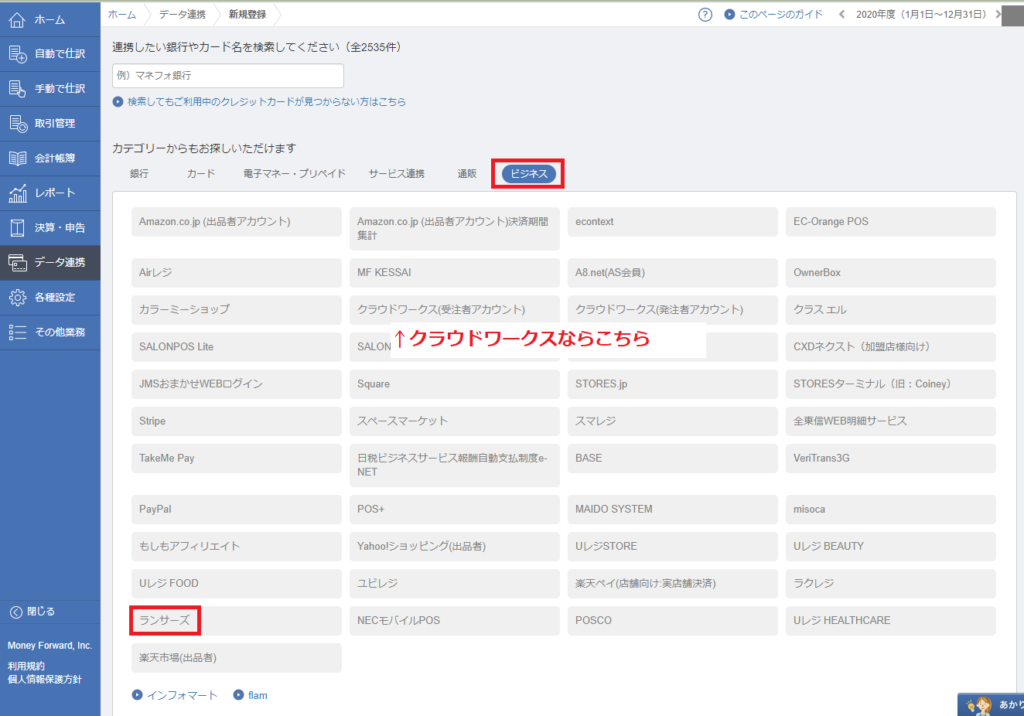Choose the 楽天ペイ(店舗向け:実店舗決済) service

pyautogui.click(x=673, y=584)
